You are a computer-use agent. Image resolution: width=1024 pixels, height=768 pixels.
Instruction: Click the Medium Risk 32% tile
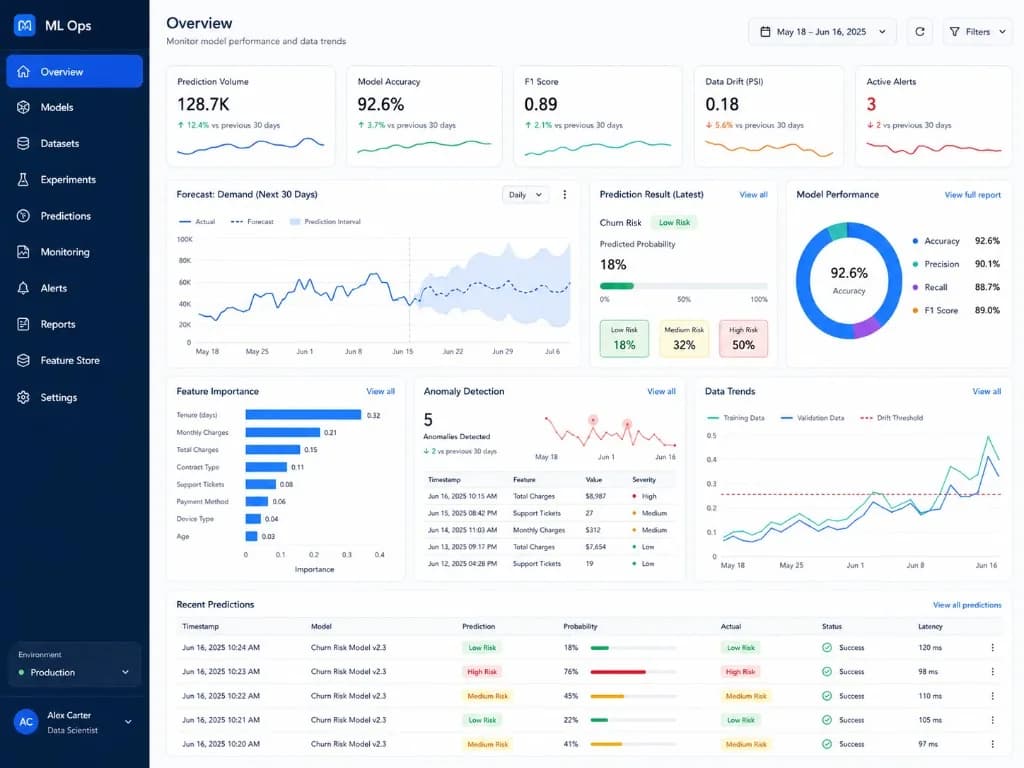684,338
